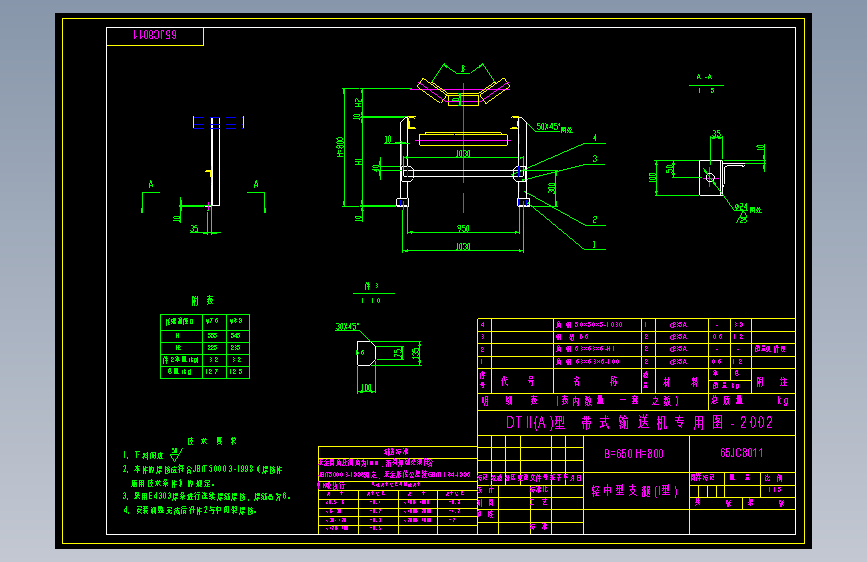Screen dimensions: 867x562
Task: Select the H row in the green table
Action: click(x=205, y=336)
